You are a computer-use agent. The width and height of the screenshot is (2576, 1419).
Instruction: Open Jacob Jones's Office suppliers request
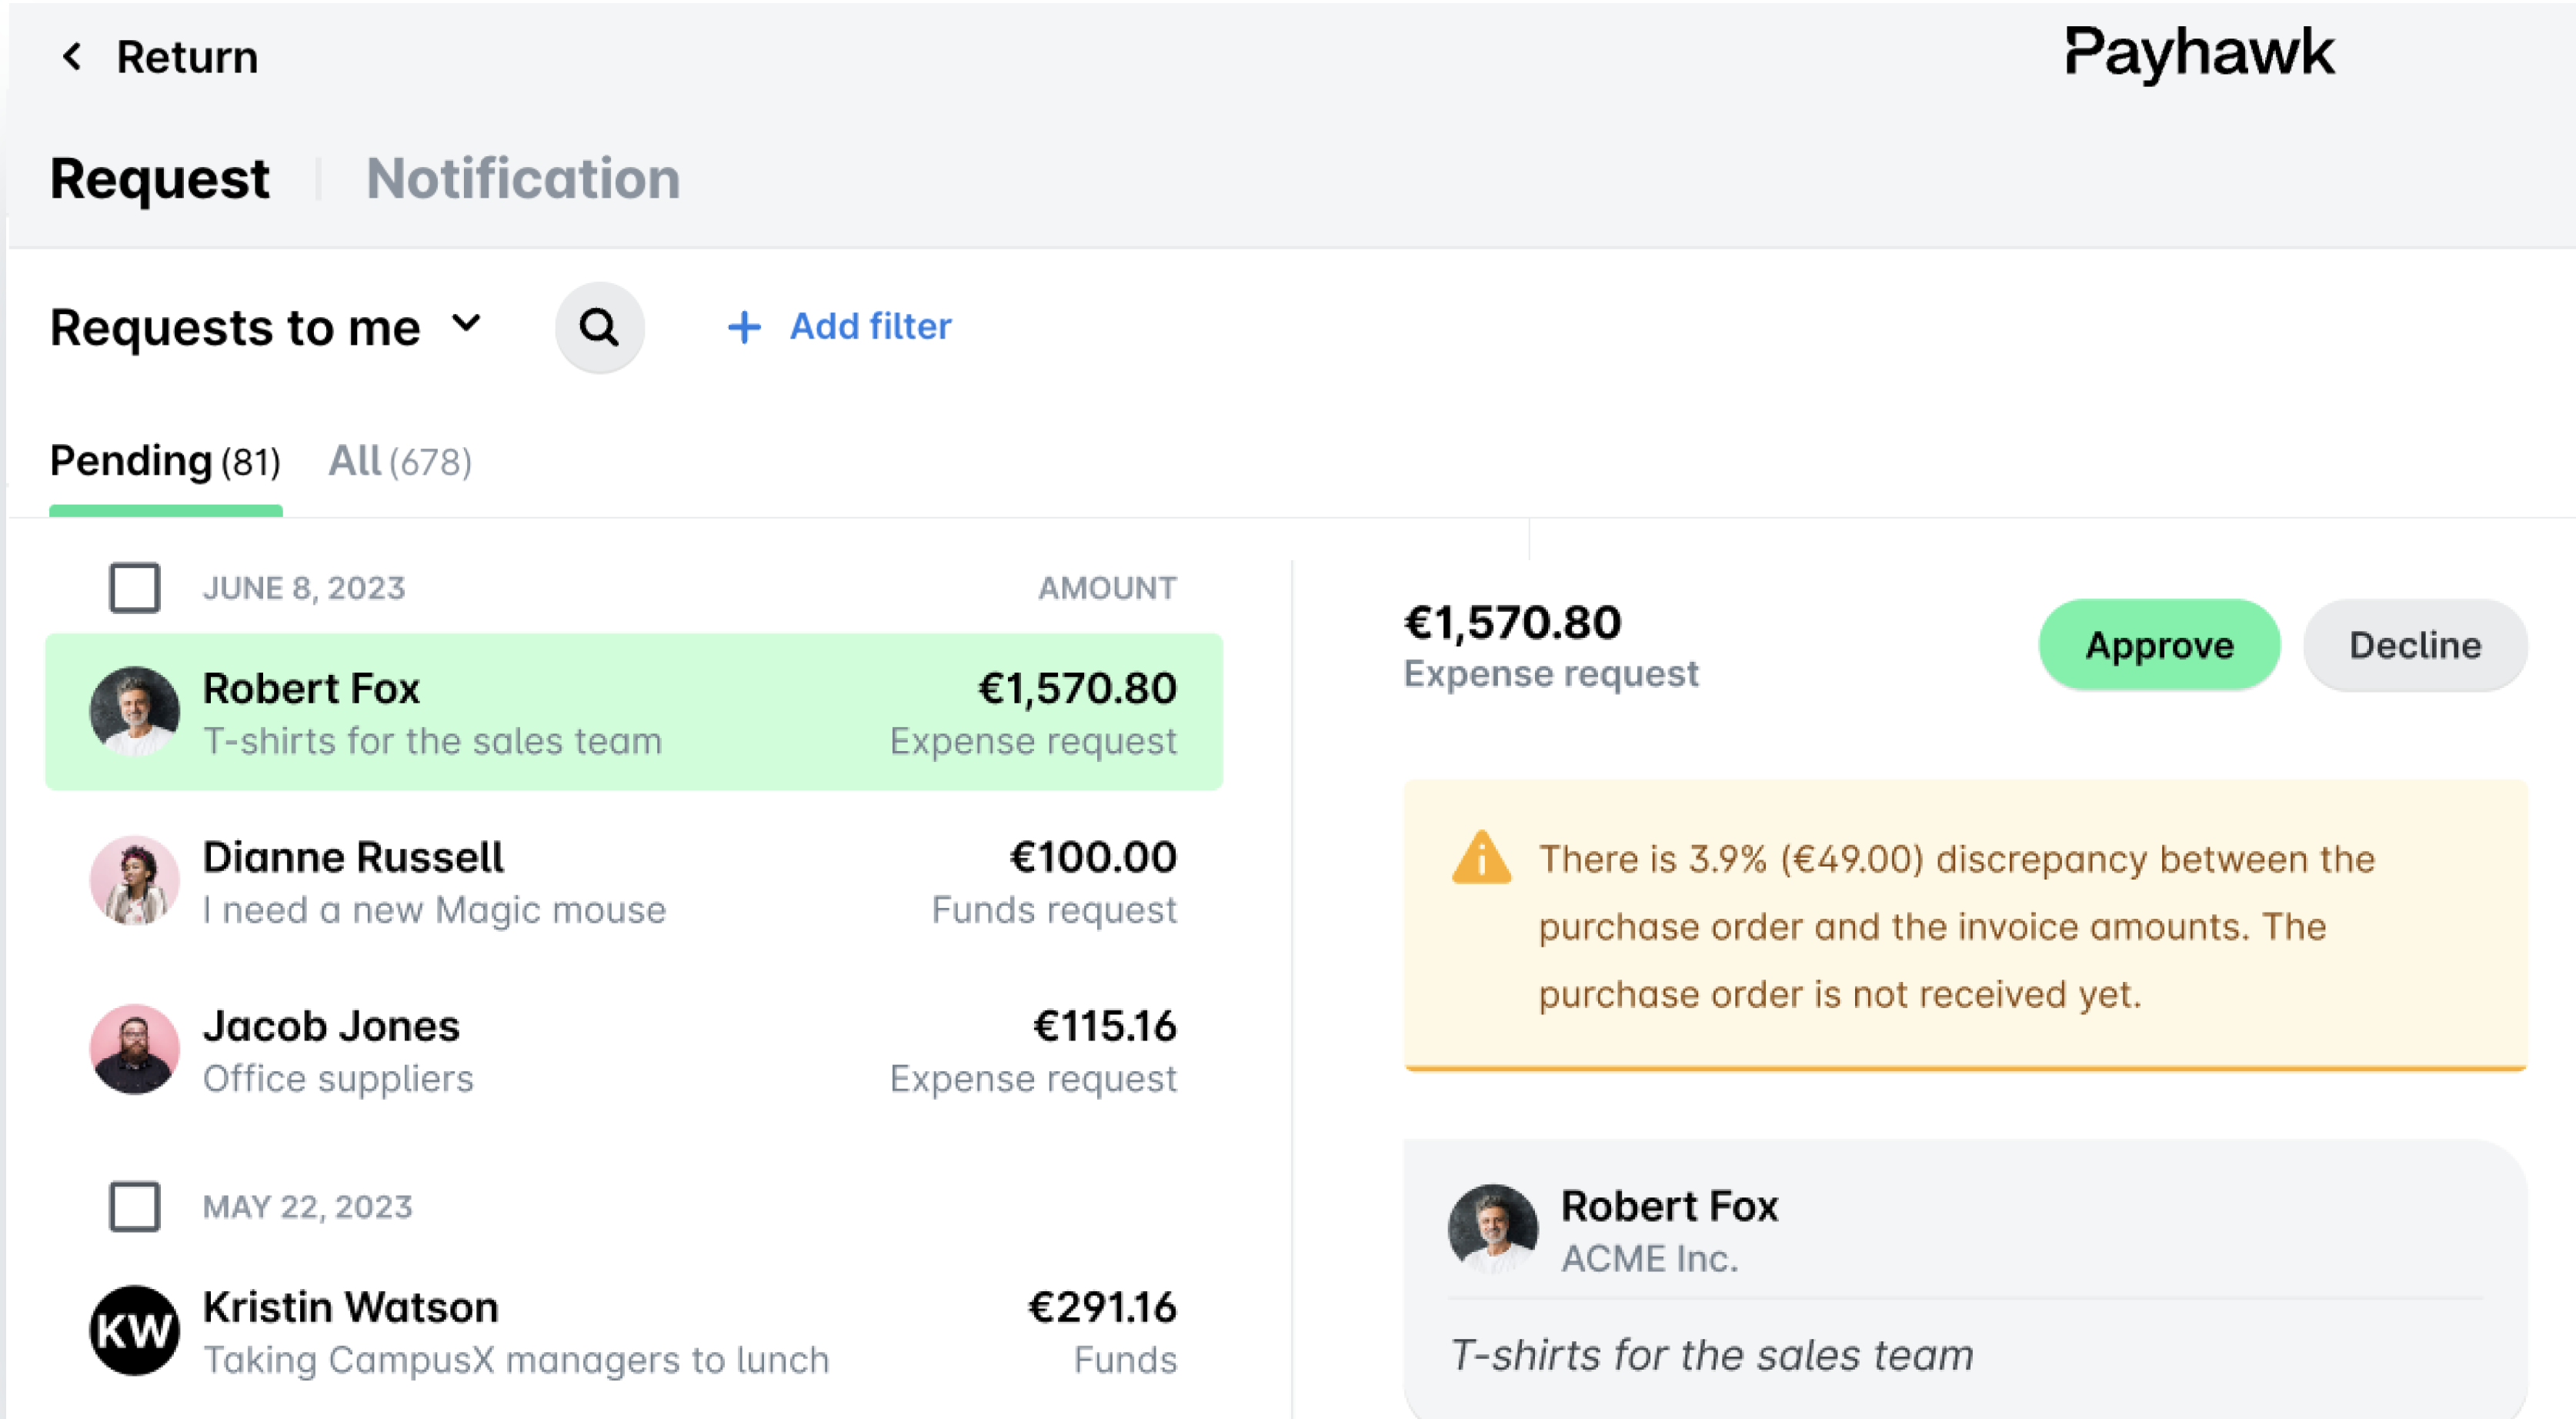[x=634, y=1050]
